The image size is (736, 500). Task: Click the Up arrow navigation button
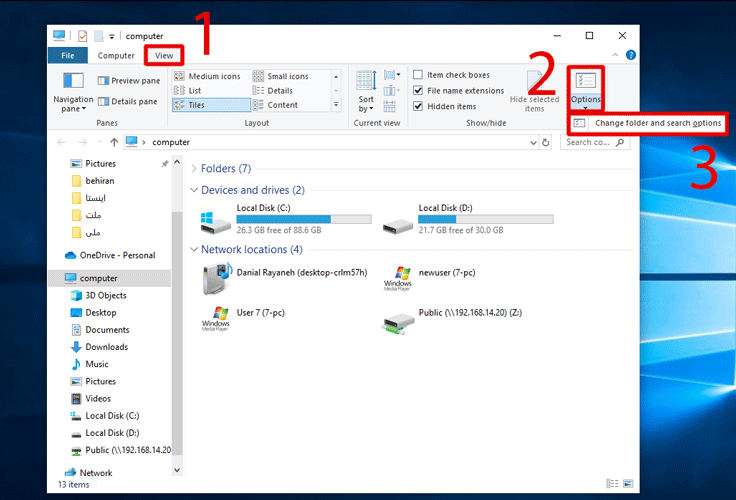click(x=114, y=142)
